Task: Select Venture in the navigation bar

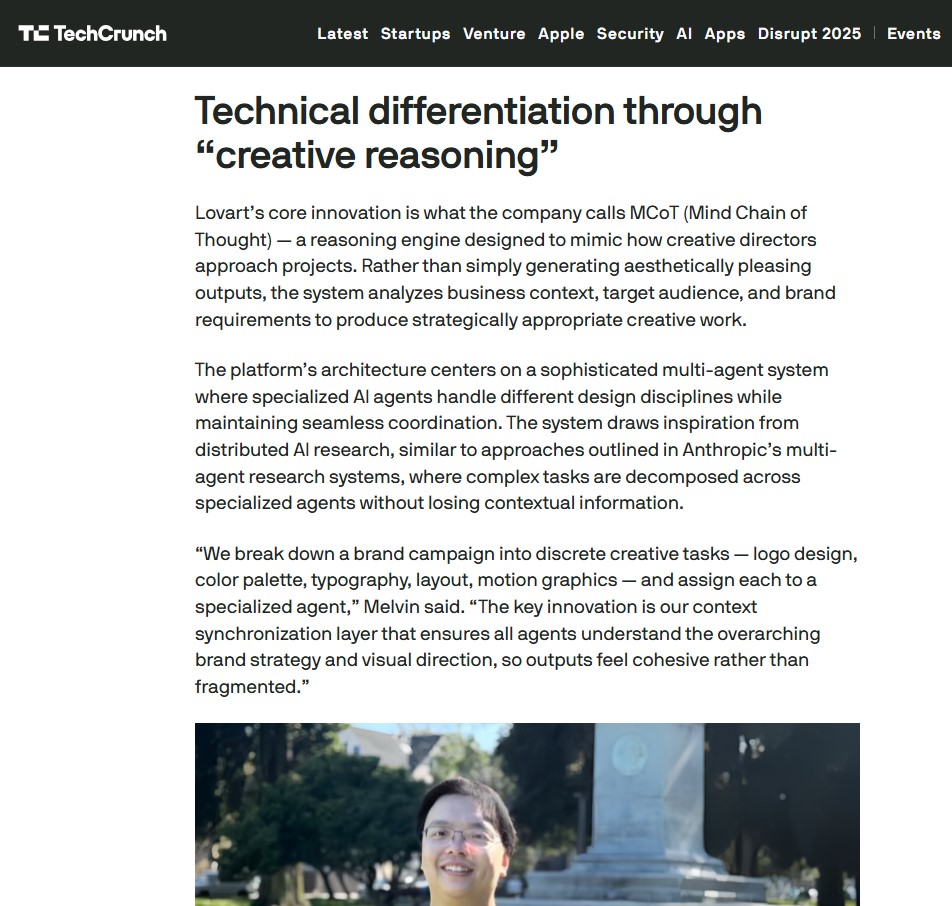Action: coord(494,33)
